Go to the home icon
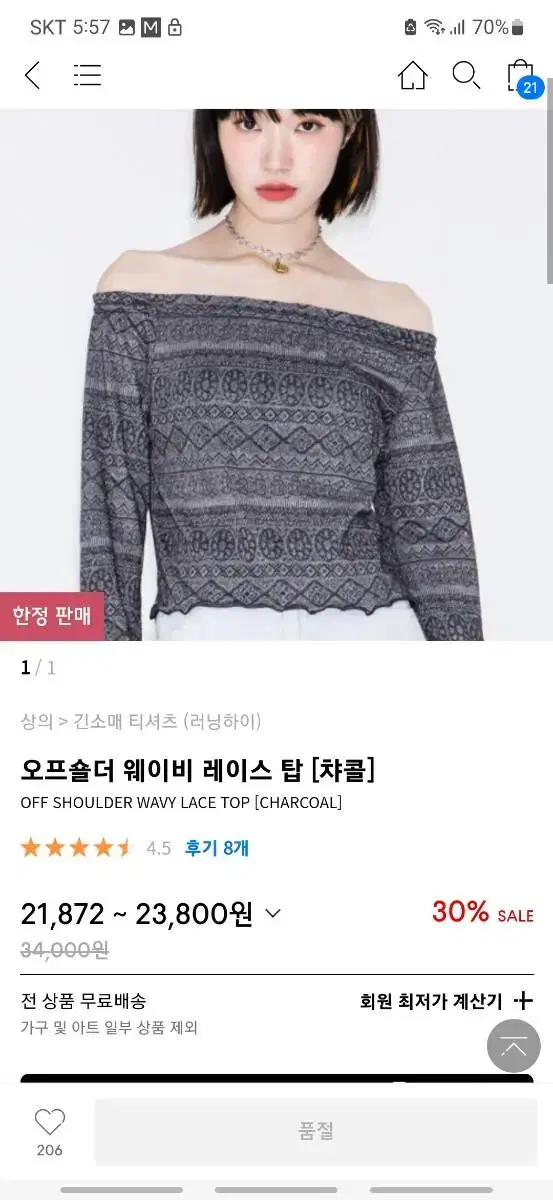Image resolution: width=553 pixels, height=1200 pixels. [413, 75]
